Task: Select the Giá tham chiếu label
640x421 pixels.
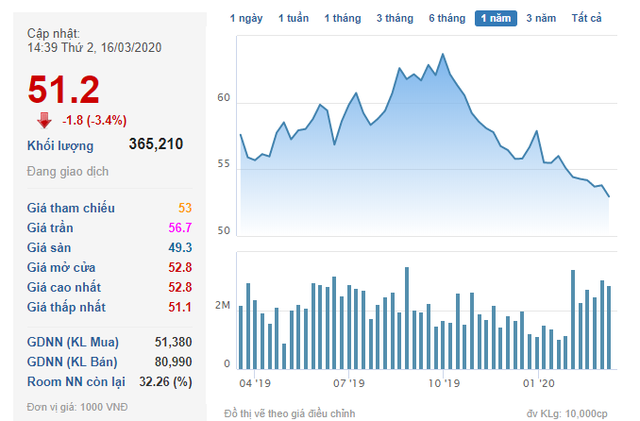Action: click(71, 208)
